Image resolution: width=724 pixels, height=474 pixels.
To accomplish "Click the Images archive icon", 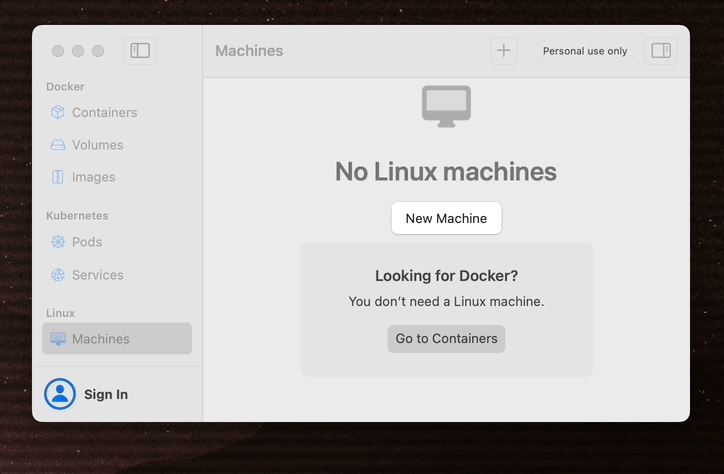I will click(x=58, y=177).
